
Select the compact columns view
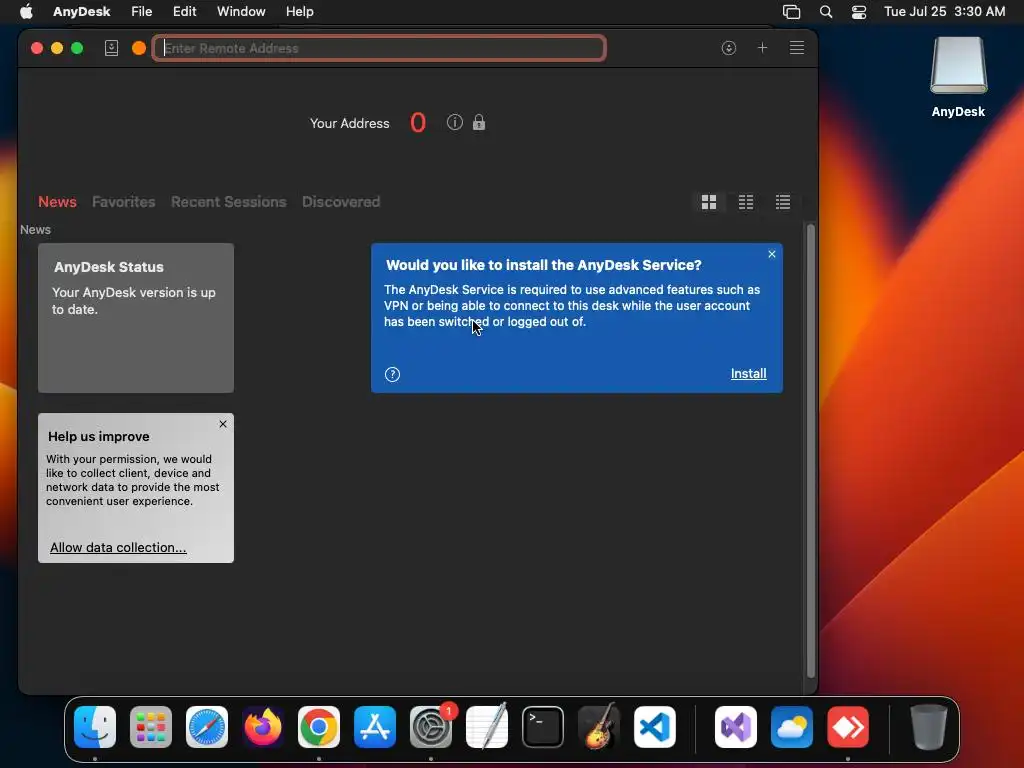click(x=746, y=202)
